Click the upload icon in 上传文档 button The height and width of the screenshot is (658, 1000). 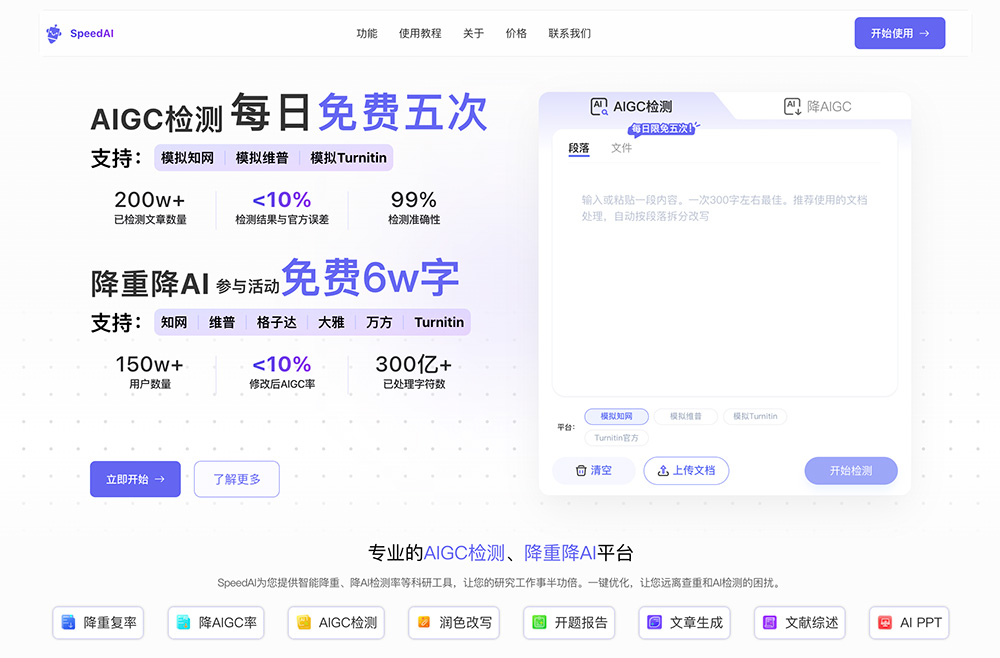(663, 471)
